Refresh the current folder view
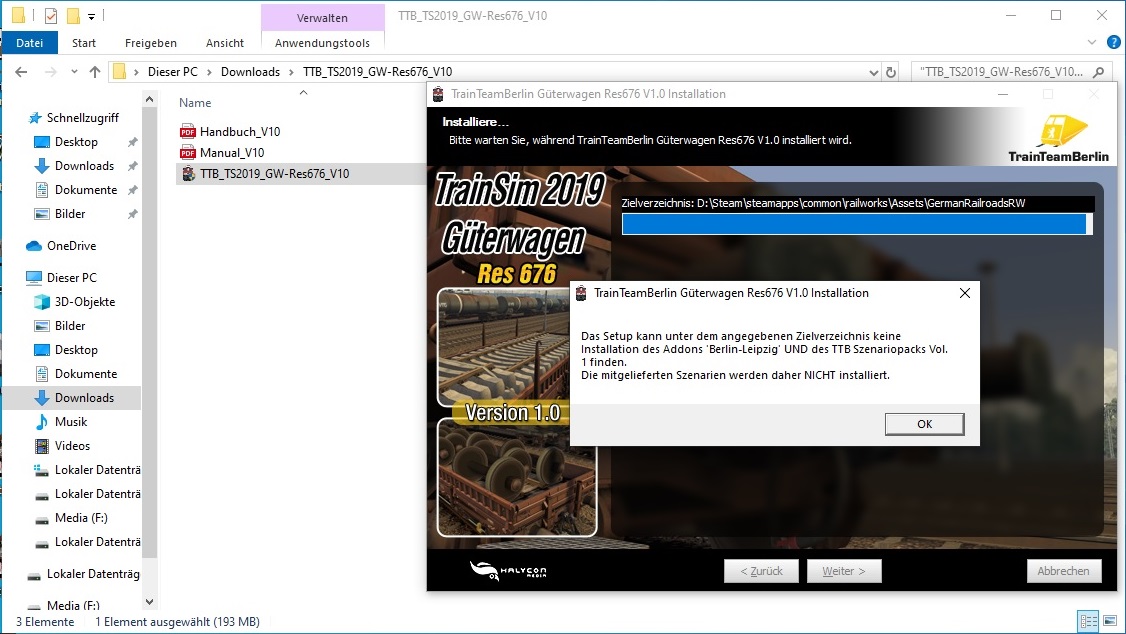The height and width of the screenshot is (634, 1126). pos(891,73)
